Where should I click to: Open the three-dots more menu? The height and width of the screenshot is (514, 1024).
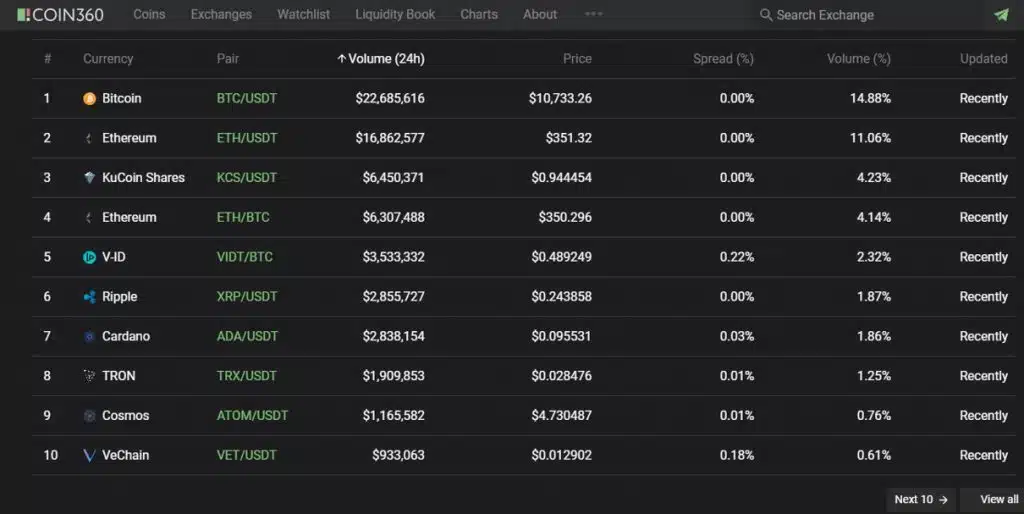[x=594, y=14]
